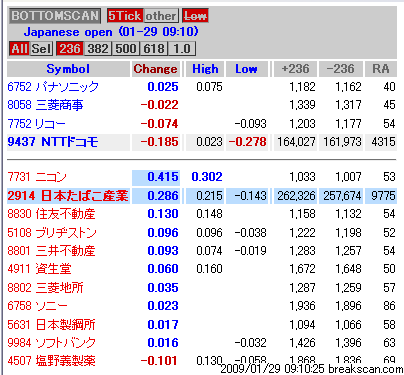Choose the 500 ratio button

tap(126, 49)
